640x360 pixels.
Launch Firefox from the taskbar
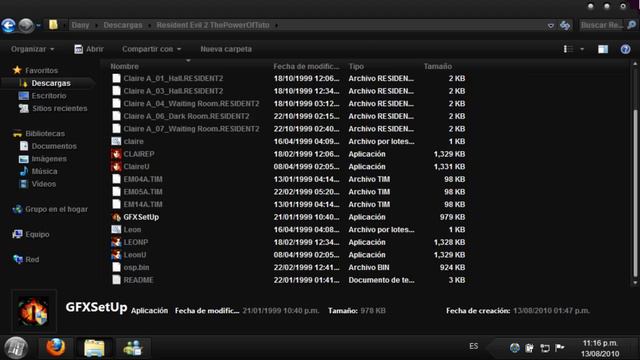56,348
